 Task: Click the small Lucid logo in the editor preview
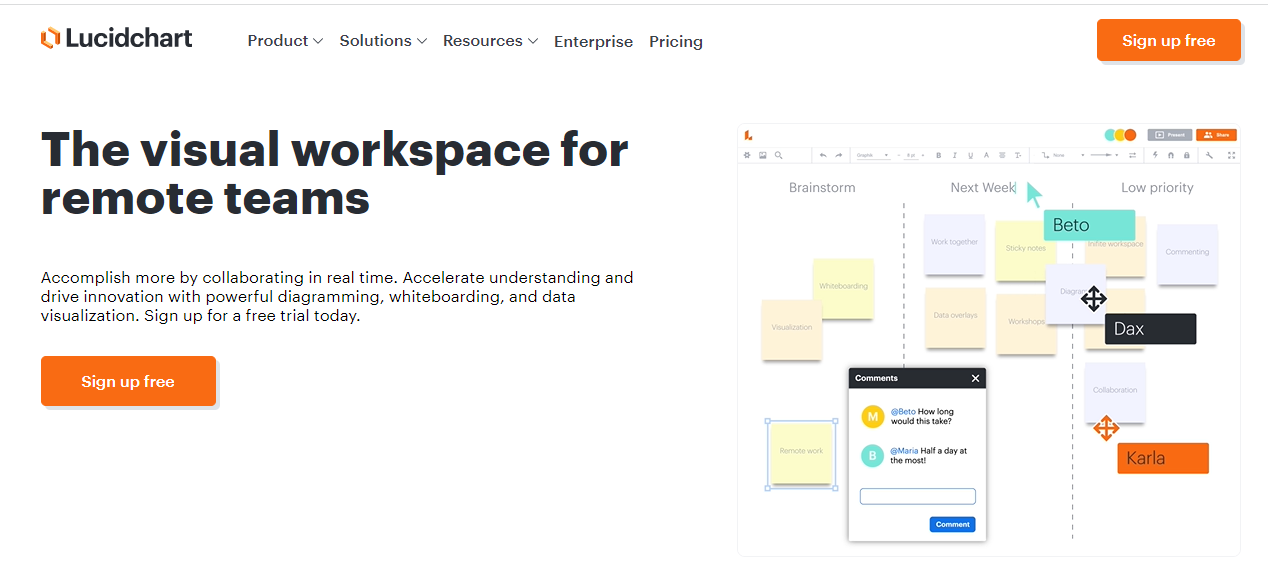748,135
